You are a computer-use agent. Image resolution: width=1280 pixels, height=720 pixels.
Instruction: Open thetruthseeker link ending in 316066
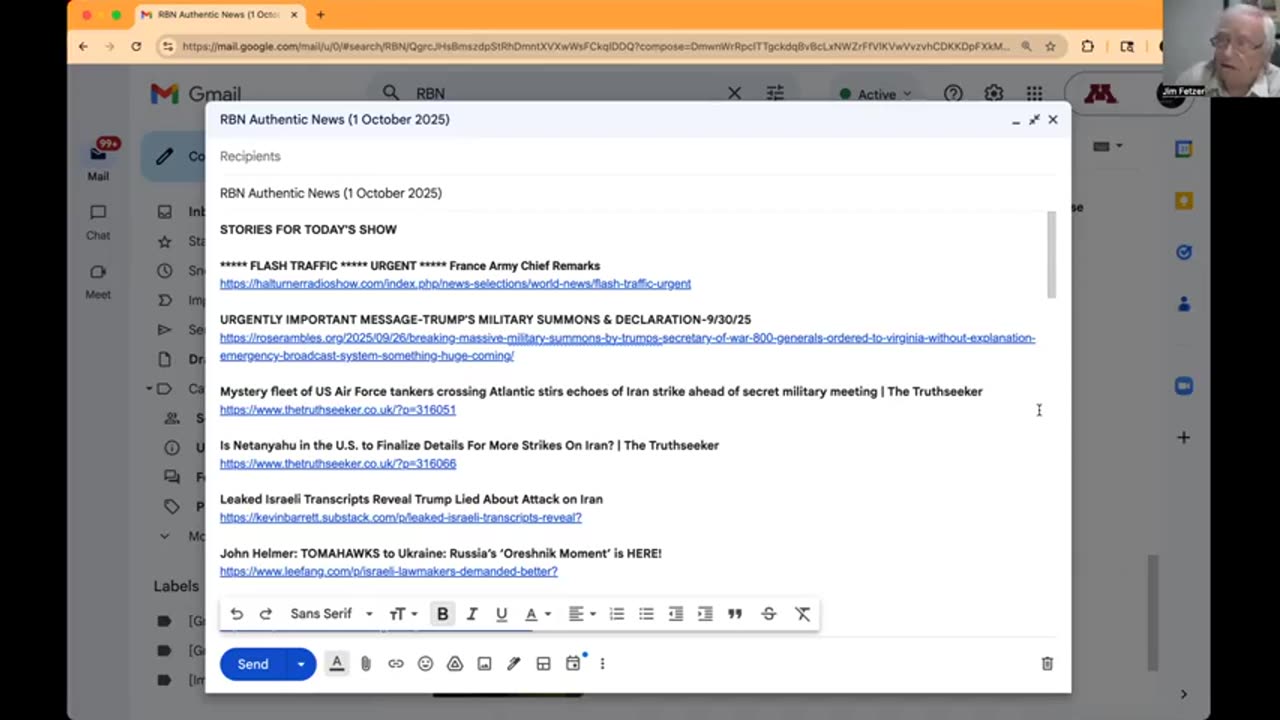(338, 464)
